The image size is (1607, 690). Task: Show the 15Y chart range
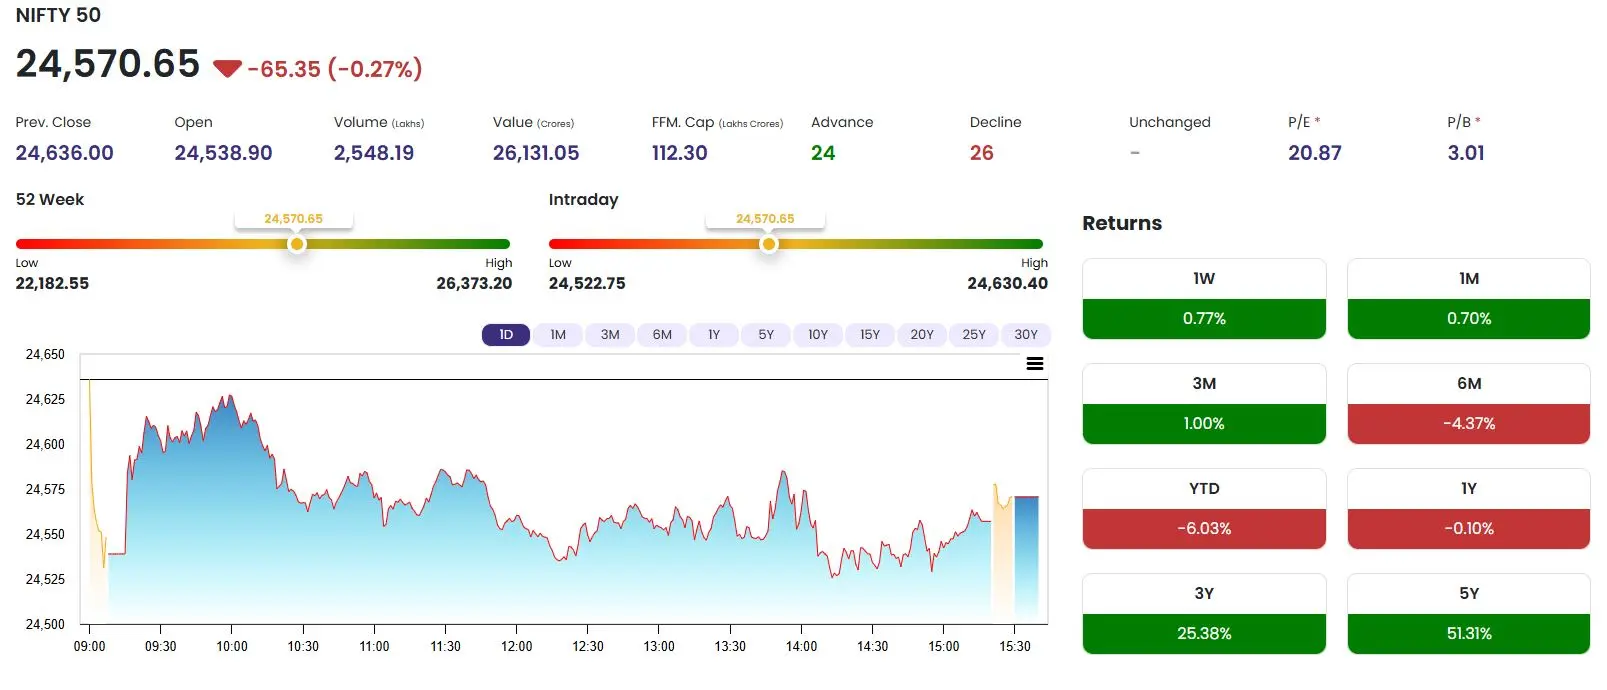click(870, 335)
